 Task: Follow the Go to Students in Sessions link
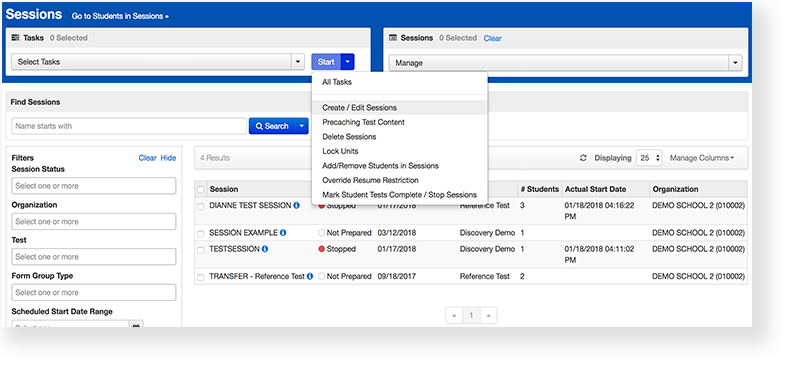point(120,16)
